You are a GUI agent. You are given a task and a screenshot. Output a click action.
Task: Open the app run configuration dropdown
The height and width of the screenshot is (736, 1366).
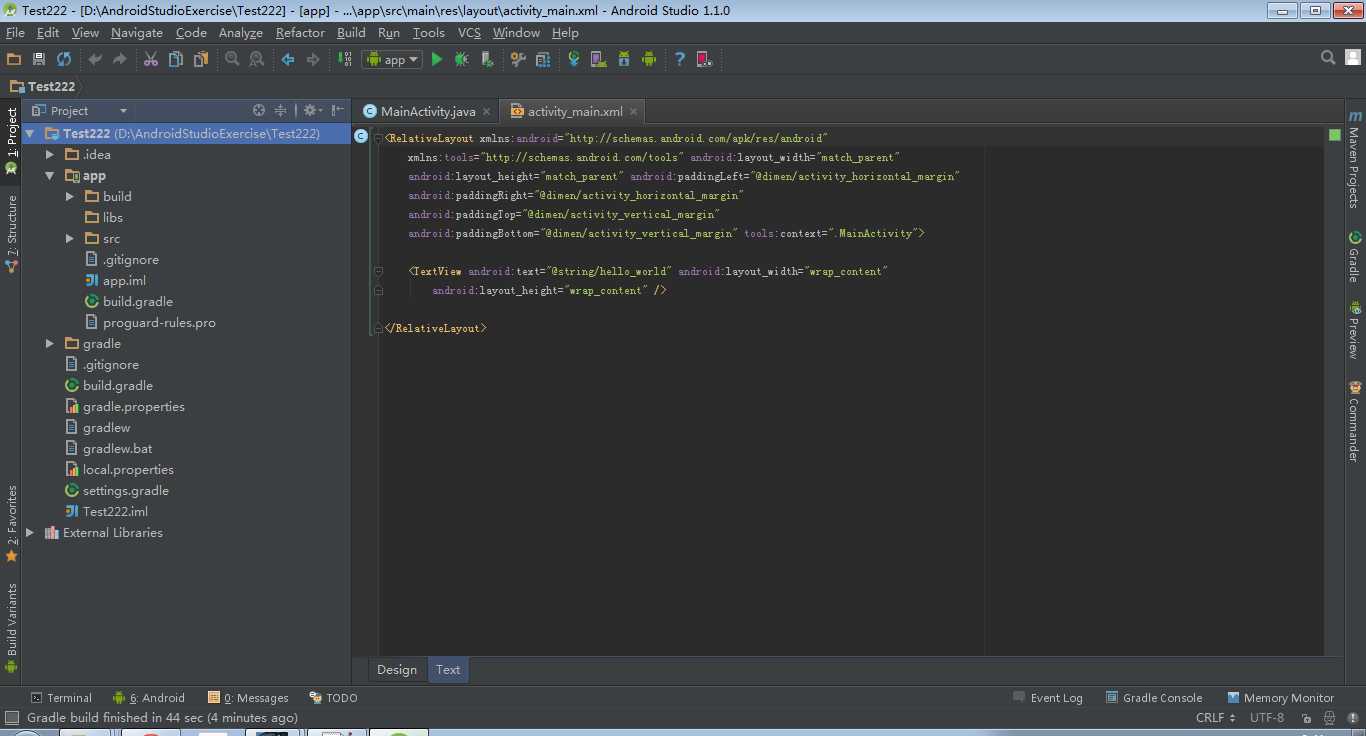[x=392, y=59]
